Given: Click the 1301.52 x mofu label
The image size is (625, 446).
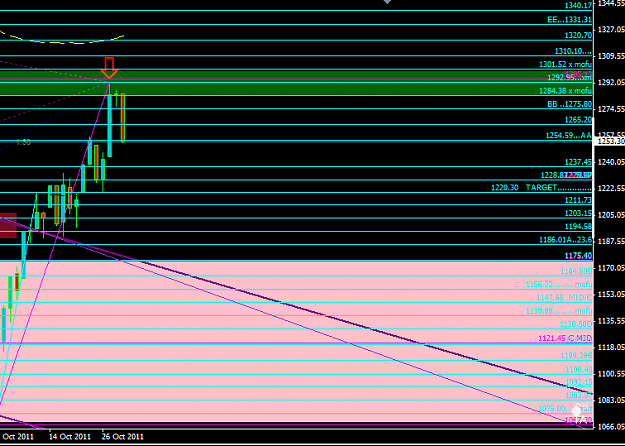Looking at the screenshot, I should 565,64.
